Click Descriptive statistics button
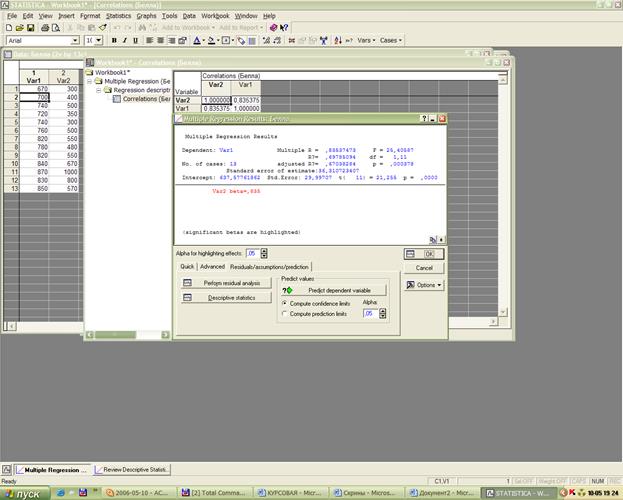Image resolution: width=623 pixels, height=500 pixels. 226,298
